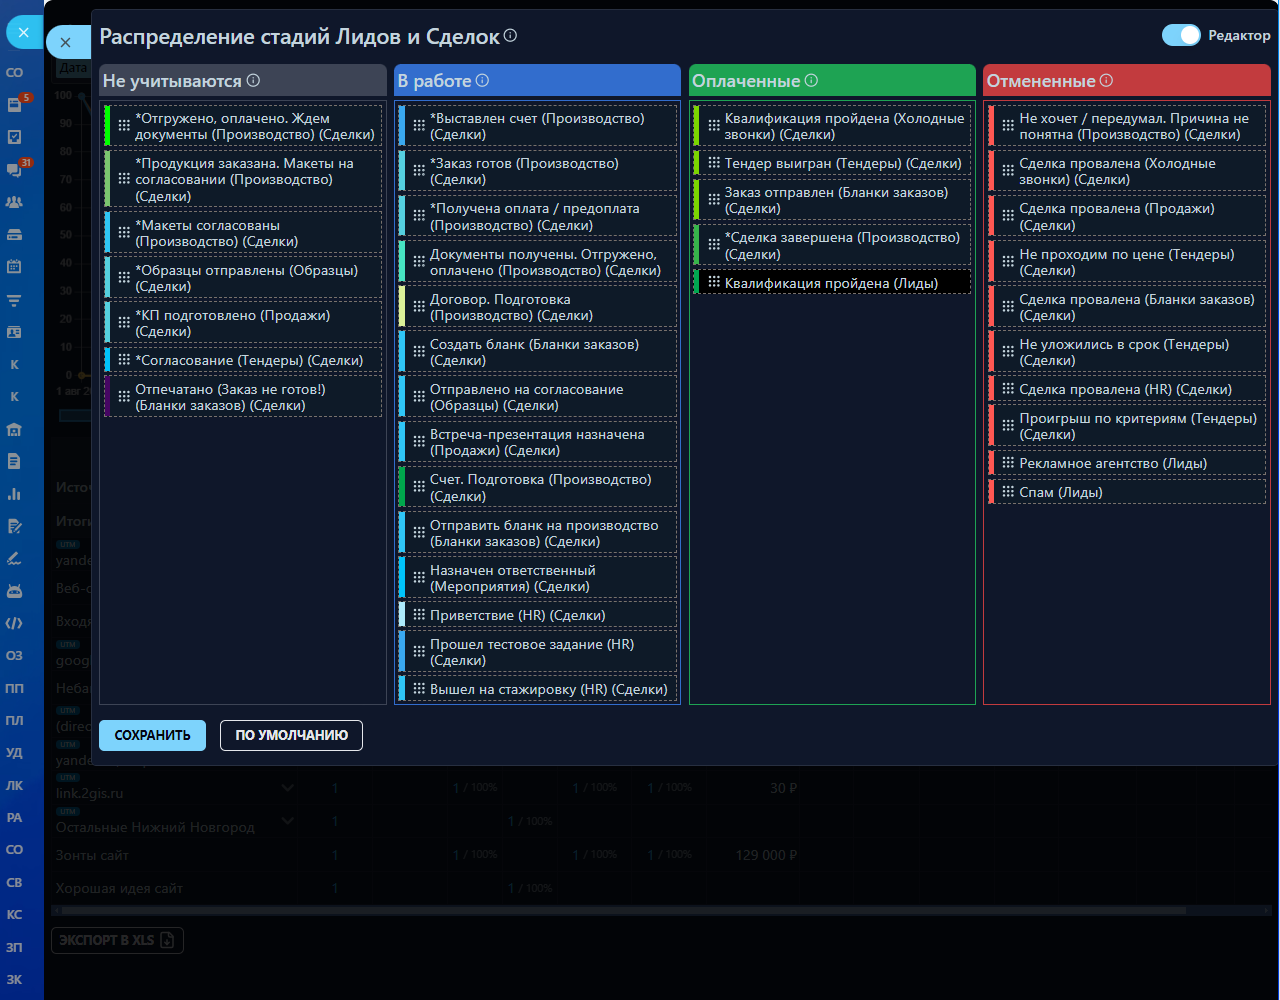Image resolution: width=1280 pixels, height=1000 pixels.
Task: Click info icon beside 'Не учитываются' header
Action: 253,81
